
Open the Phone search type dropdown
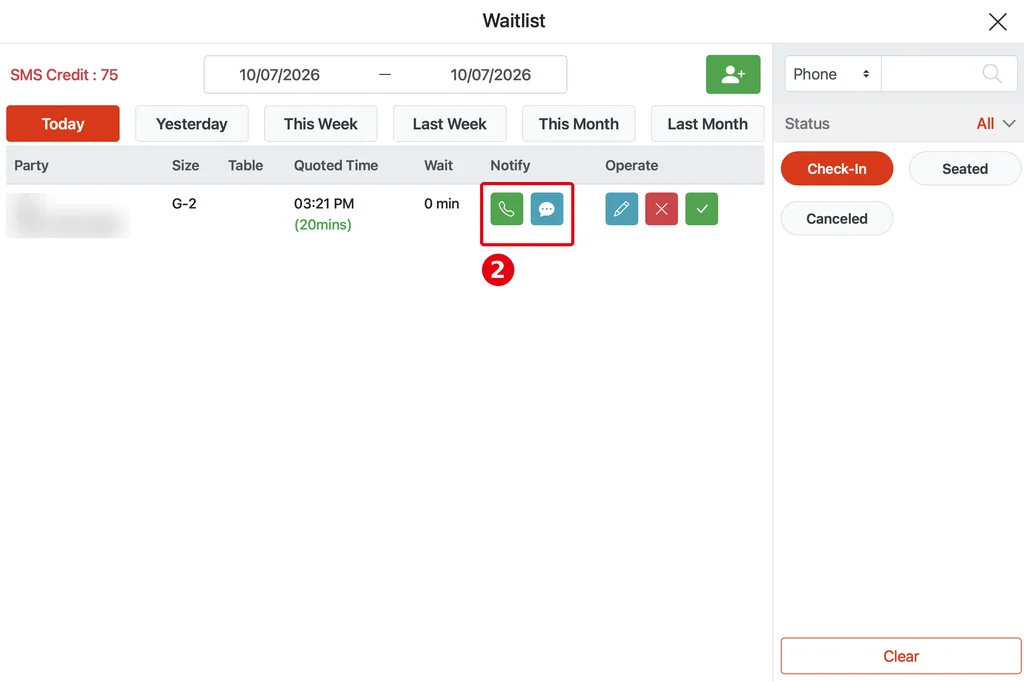pyautogui.click(x=833, y=74)
